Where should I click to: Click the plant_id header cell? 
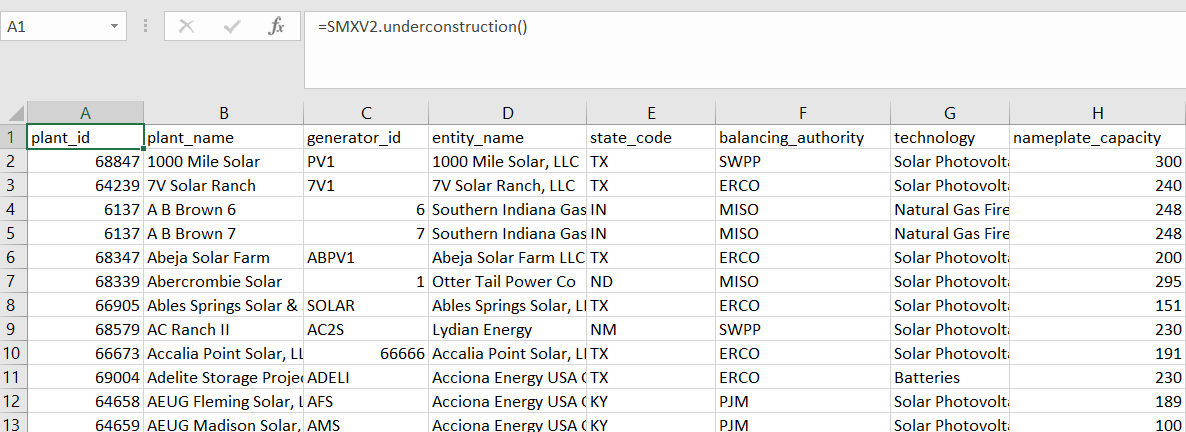[85, 138]
